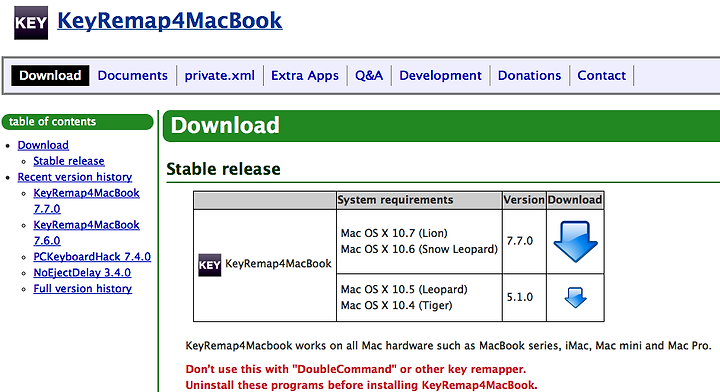
Task: Click the 'Mac OS X 10.7 (Lion)' text
Action: coord(394,233)
